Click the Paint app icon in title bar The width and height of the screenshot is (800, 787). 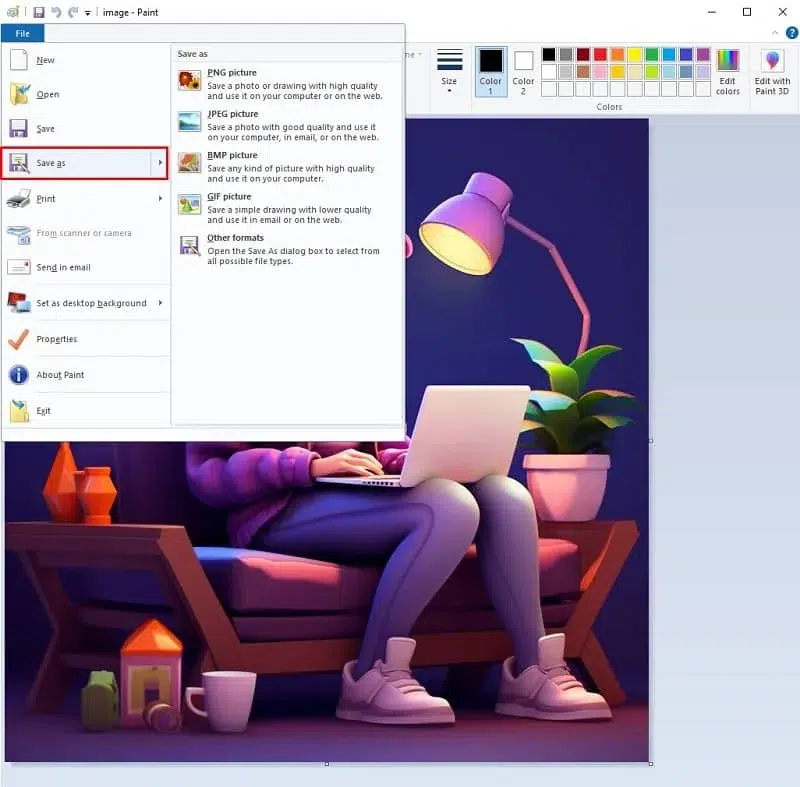(x=13, y=12)
